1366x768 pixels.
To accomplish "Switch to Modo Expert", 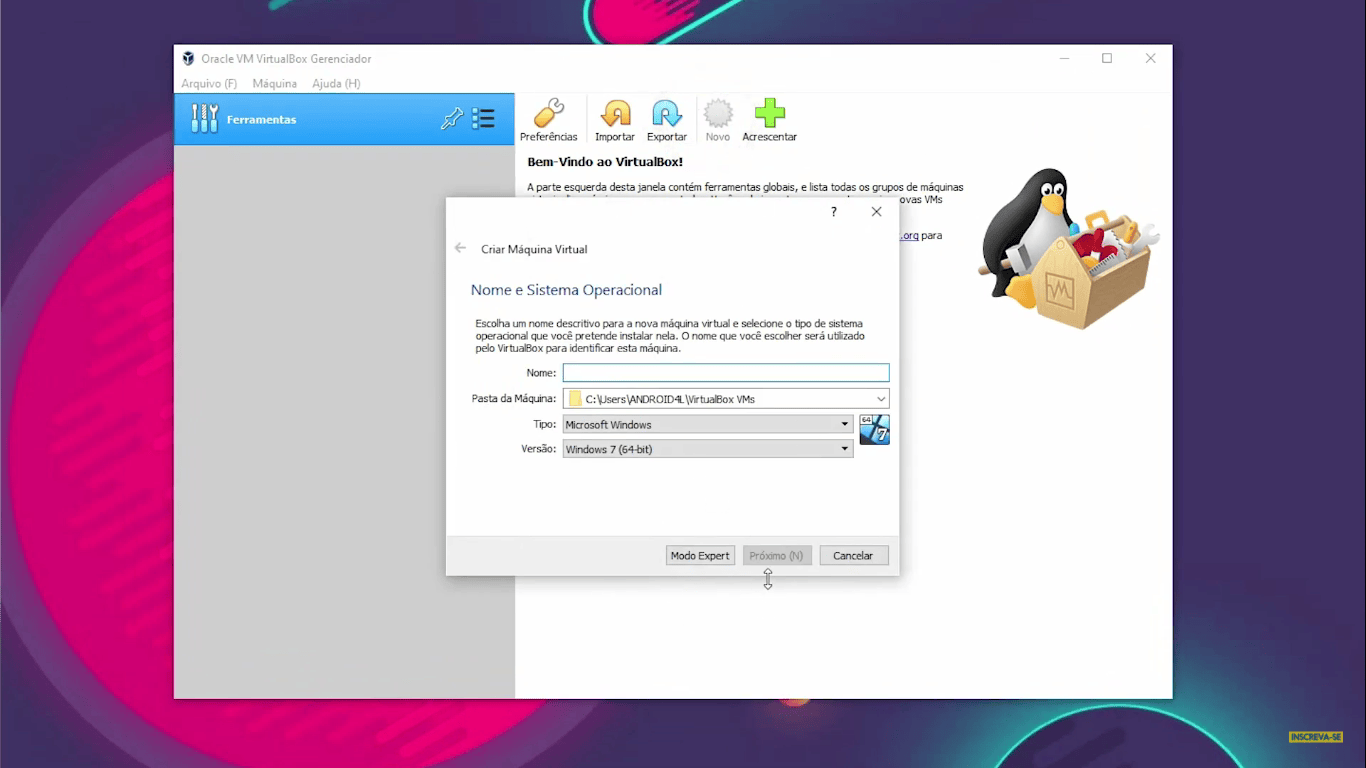I will (700, 555).
